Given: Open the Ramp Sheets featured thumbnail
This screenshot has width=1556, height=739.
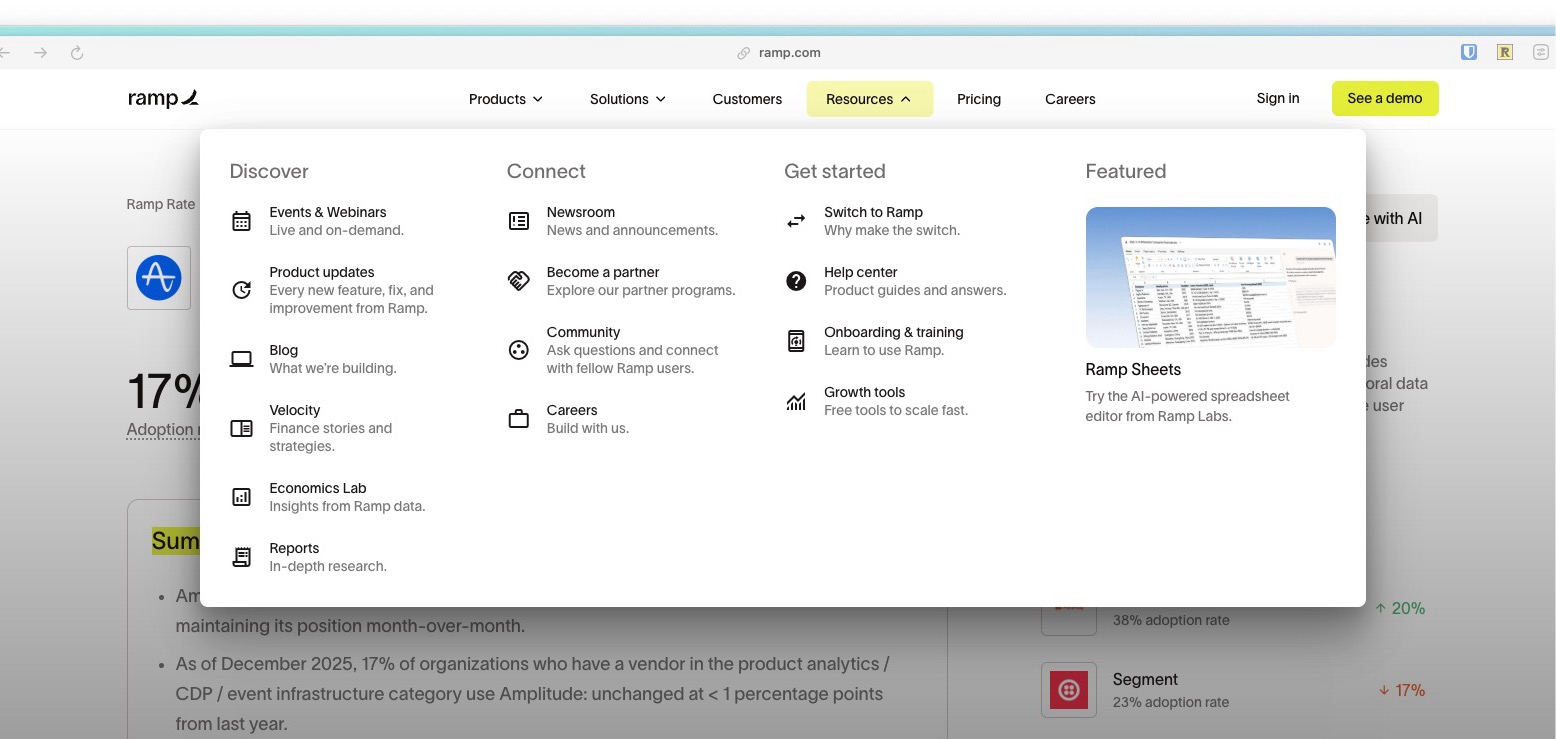Looking at the screenshot, I should 1210,277.
